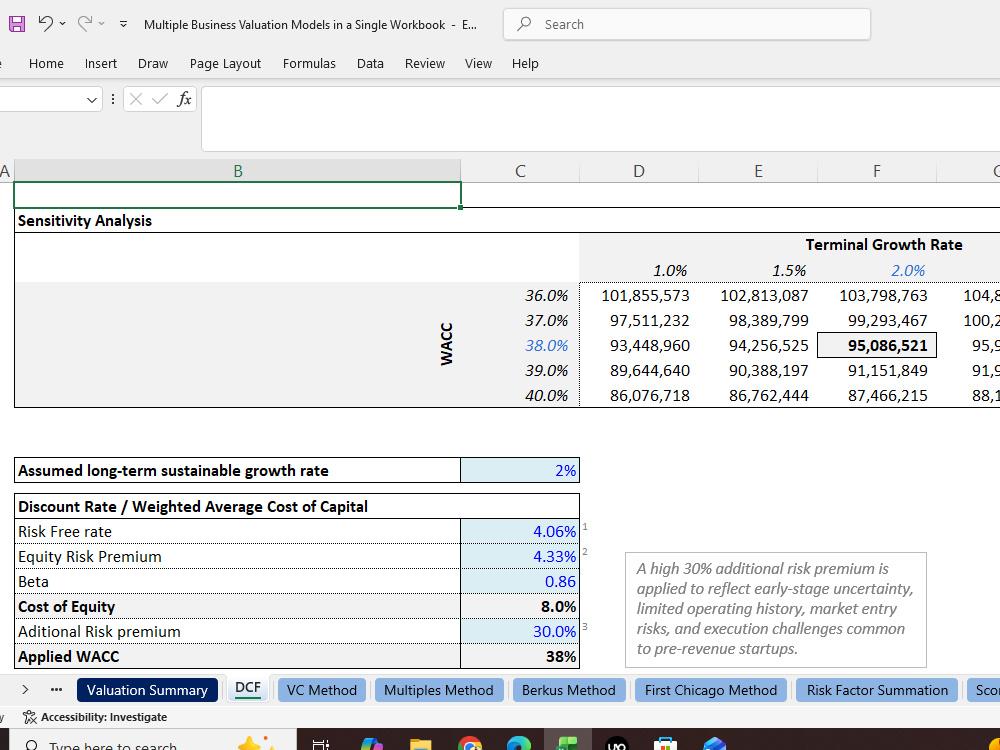
Task: Select Applied WACC 38% cell
Action: (x=520, y=656)
